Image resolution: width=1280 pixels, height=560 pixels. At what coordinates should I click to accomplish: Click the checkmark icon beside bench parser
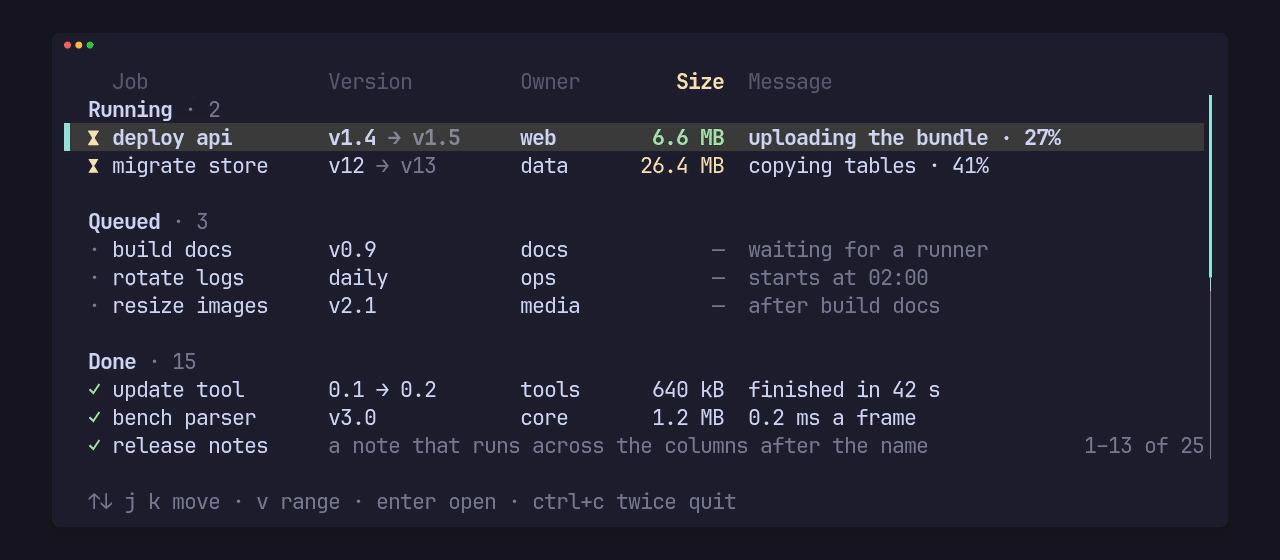[94, 418]
